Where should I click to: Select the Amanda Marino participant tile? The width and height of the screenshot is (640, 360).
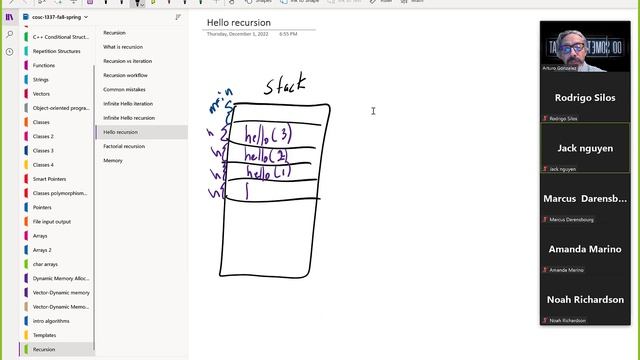pyautogui.click(x=585, y=249)
